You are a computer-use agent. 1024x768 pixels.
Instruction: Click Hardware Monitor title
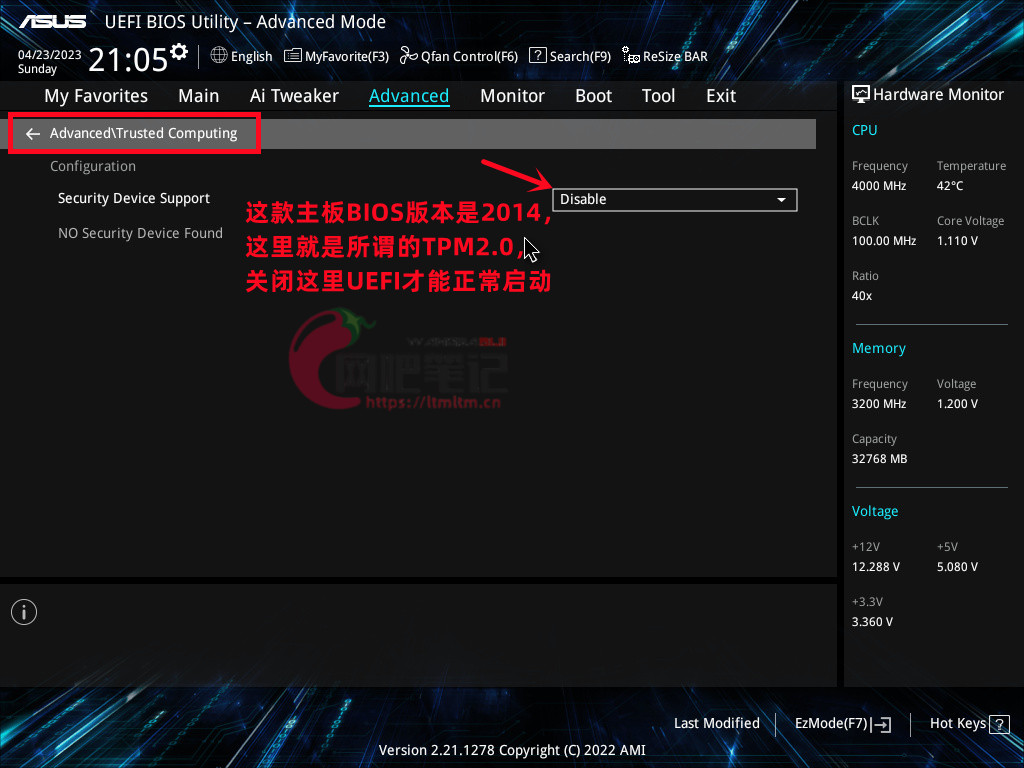pyautogui.click(x=938, y=95)
